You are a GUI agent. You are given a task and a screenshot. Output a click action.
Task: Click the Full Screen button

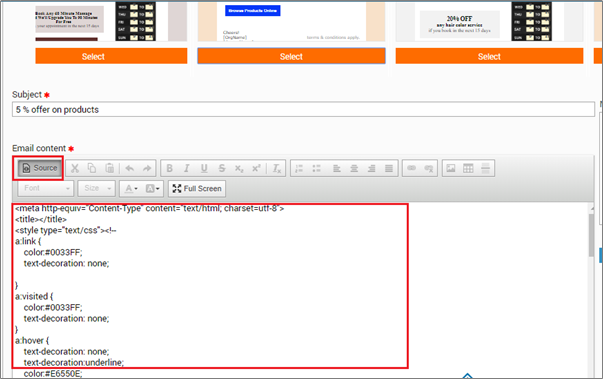pyautogui.click(x=197, y=188)
